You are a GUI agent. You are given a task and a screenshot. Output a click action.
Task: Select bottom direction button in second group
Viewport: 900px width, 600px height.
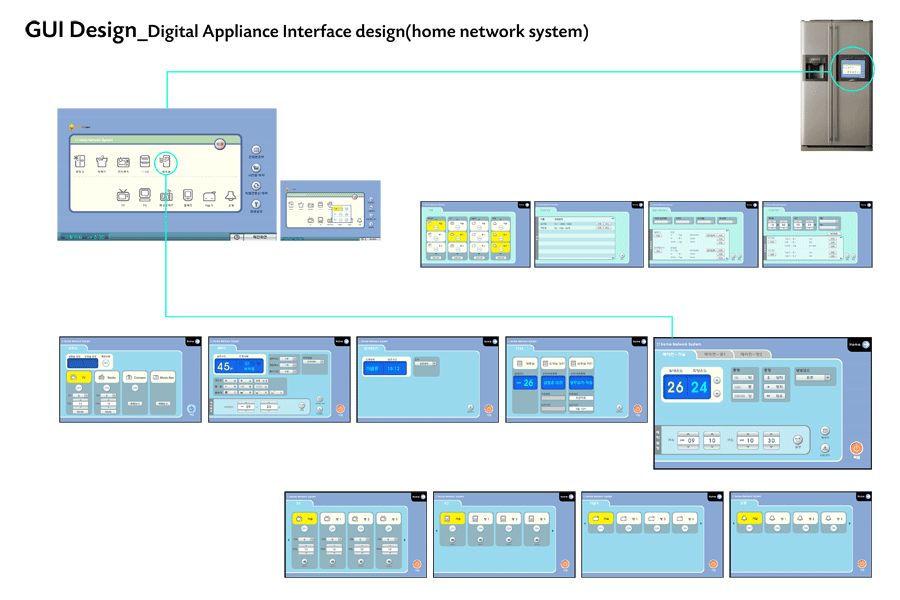(x=774, y=396)
